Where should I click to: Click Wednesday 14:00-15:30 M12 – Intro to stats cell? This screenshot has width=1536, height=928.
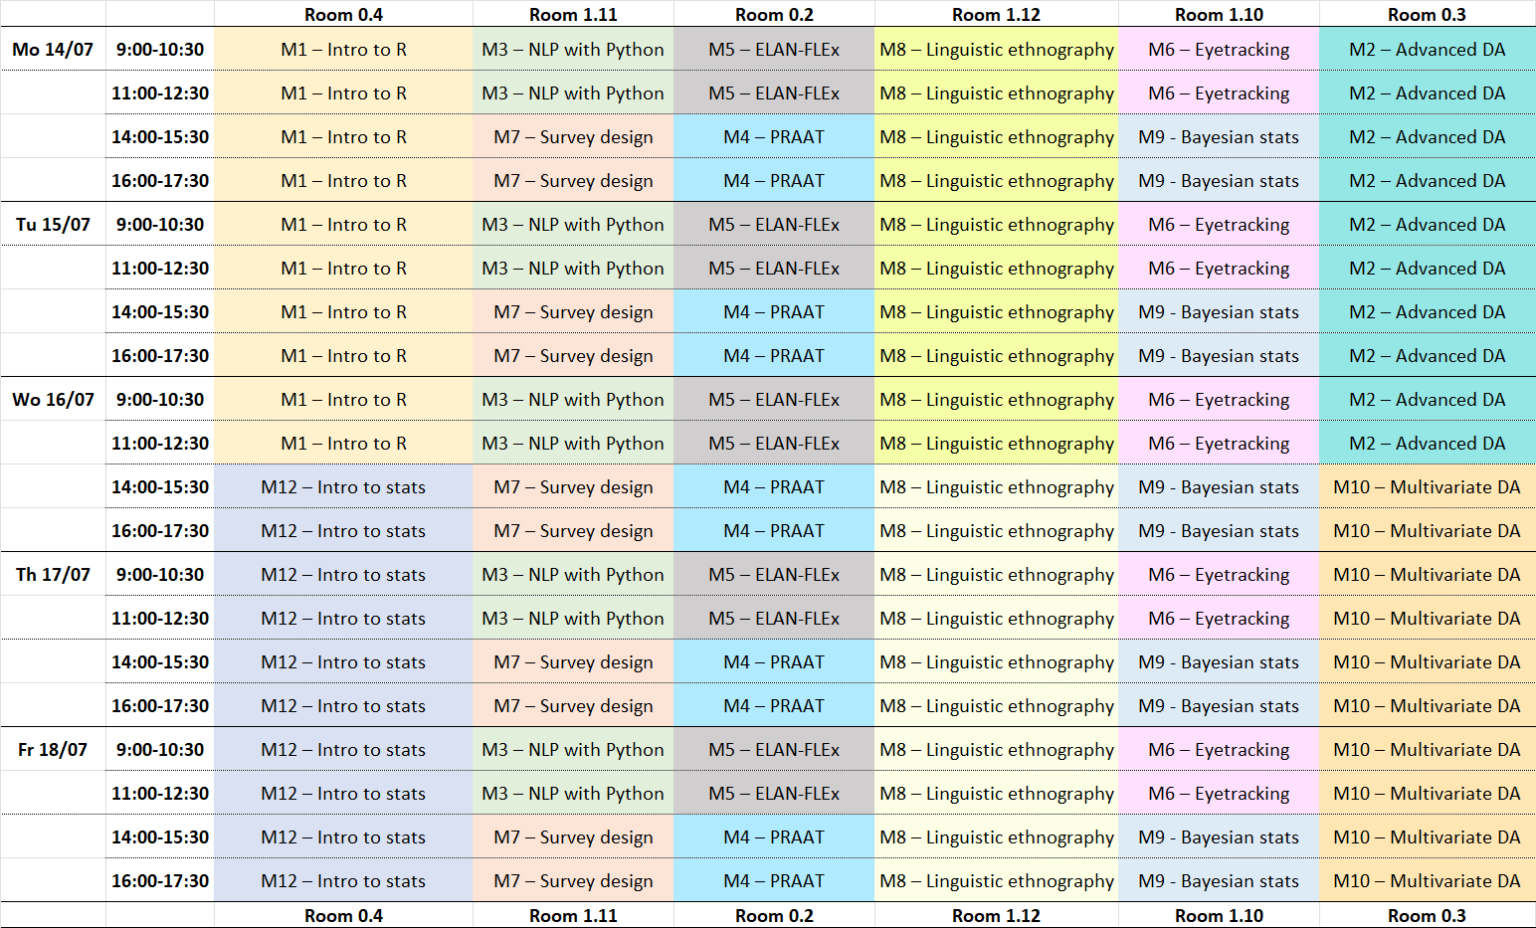point(343,487)
